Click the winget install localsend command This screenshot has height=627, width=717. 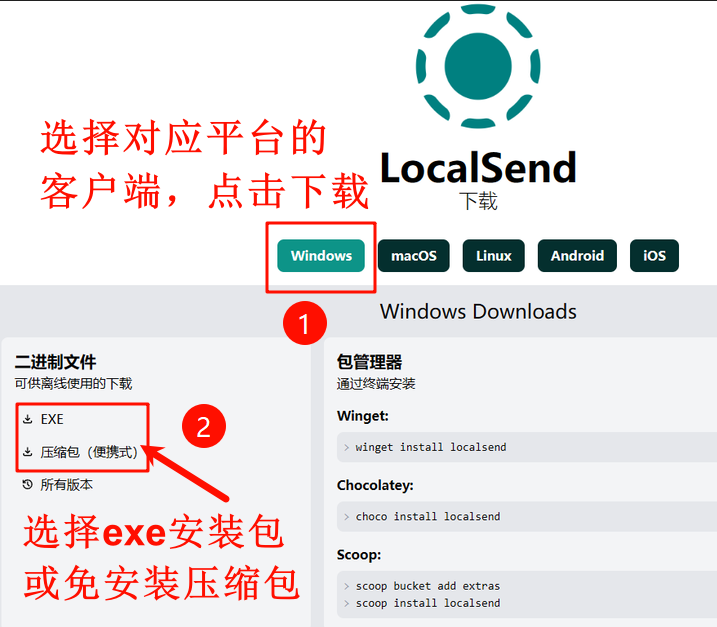[431, 447]
